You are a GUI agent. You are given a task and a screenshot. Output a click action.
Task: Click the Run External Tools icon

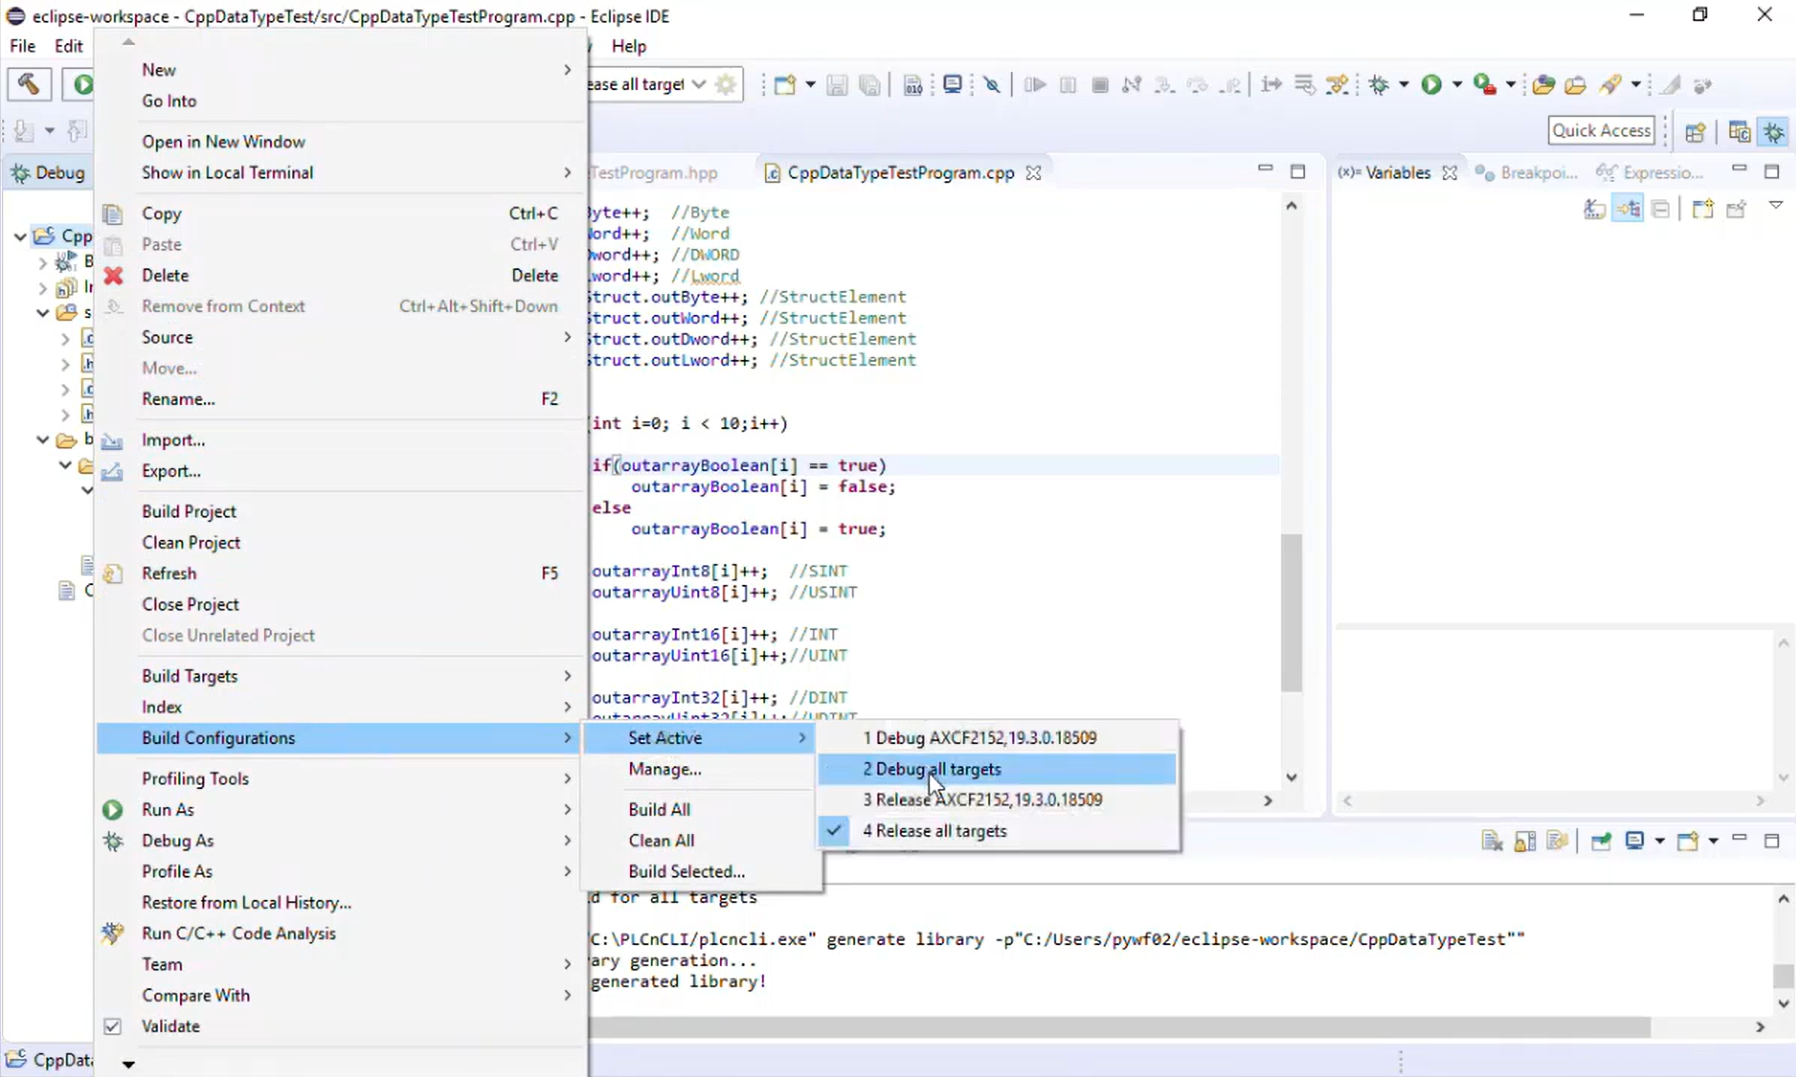tap(1485, 85)
